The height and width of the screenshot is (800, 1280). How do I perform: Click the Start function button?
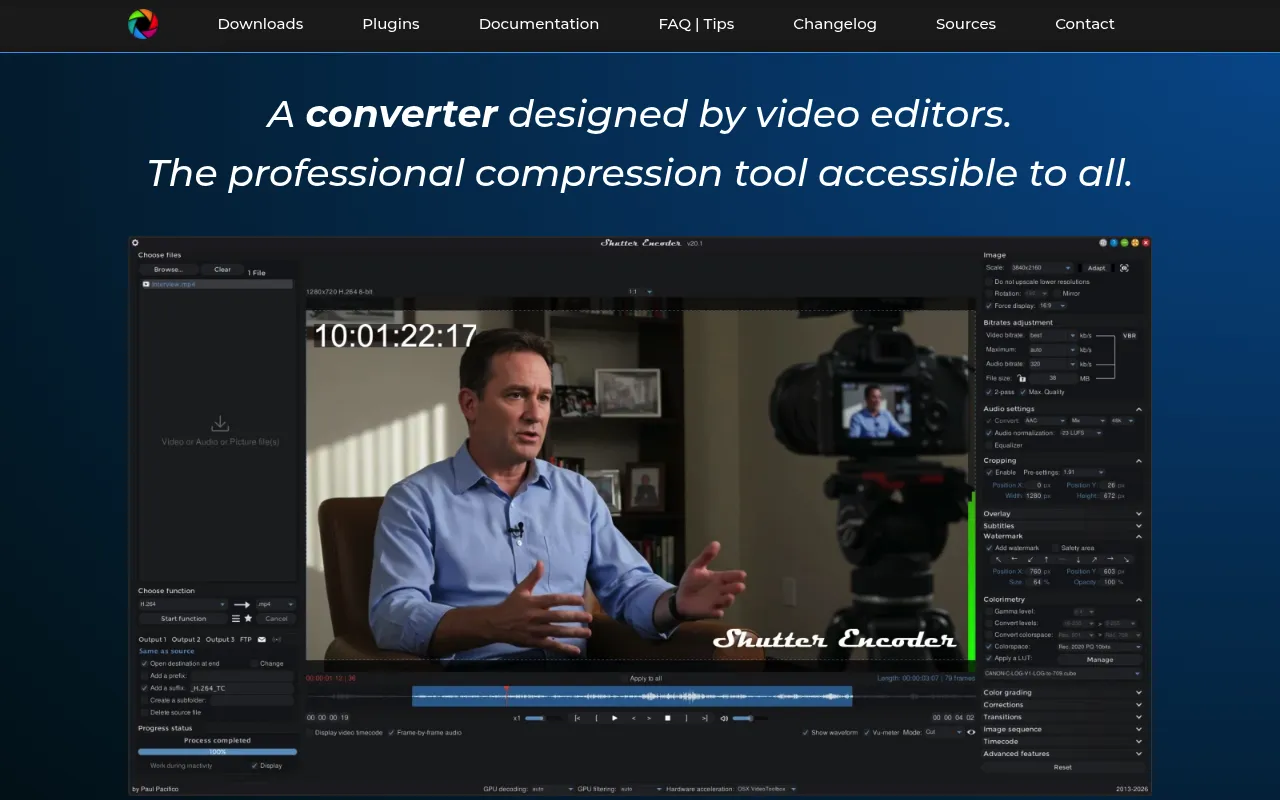tap(184, 618)
